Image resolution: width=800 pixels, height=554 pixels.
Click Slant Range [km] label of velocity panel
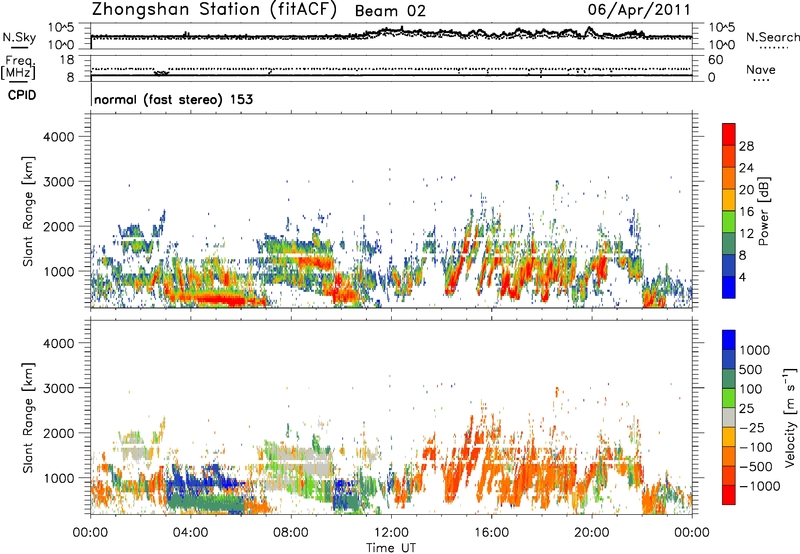click(28, 418)
